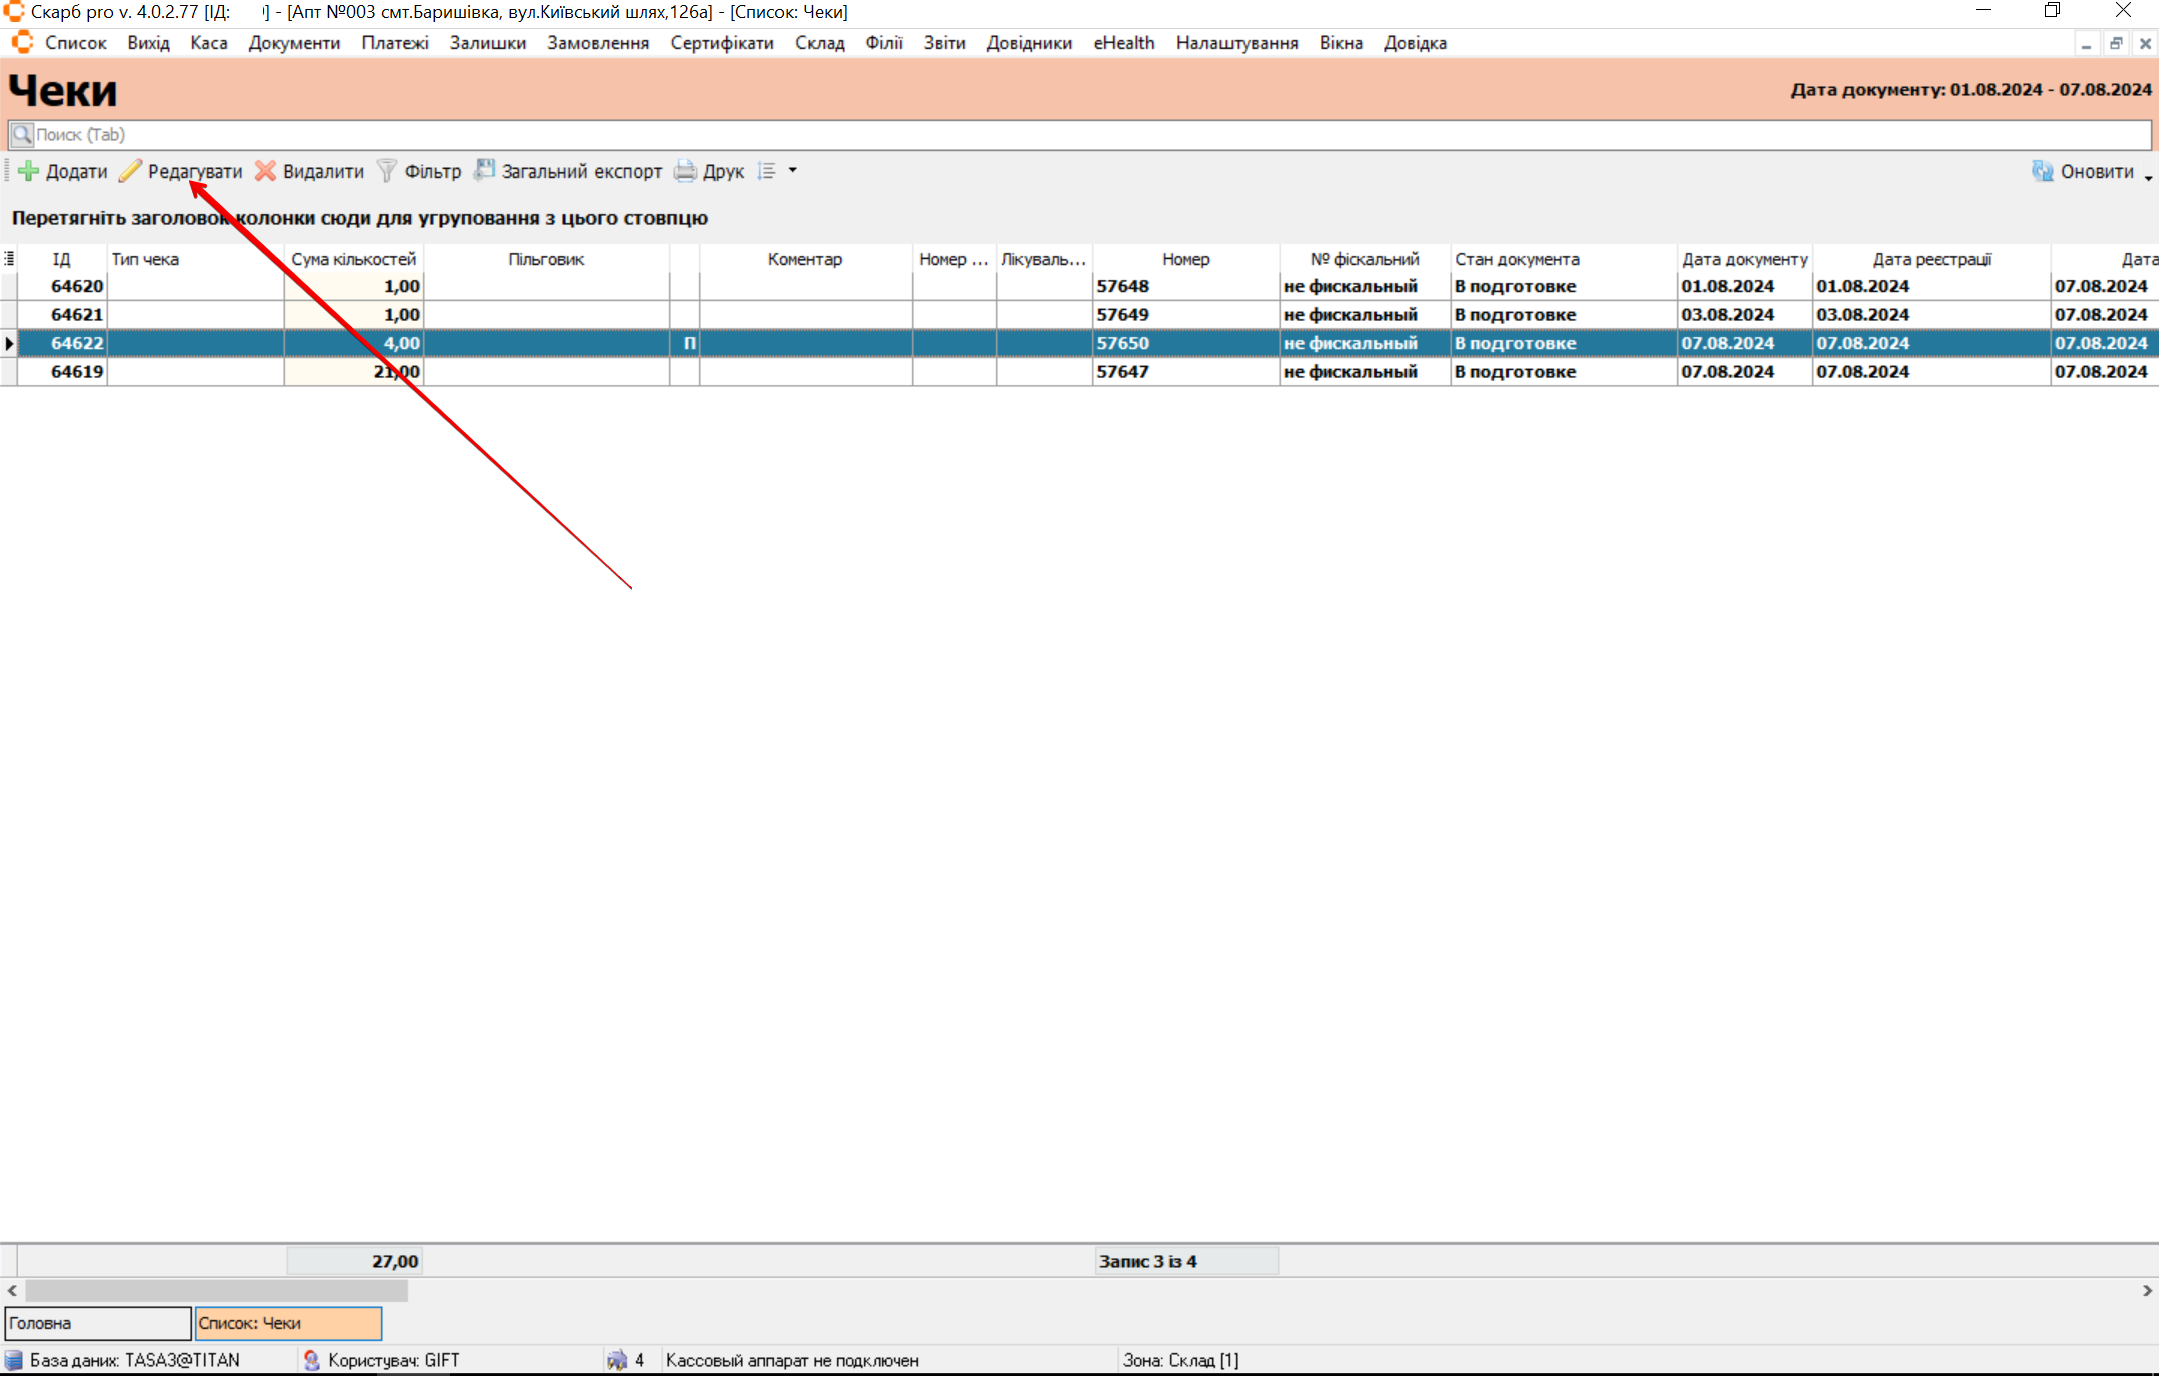Screen dimensions: 2159x1376
Task: Click the horizontal scrollbar right arrow
Action: (2147, 1291)
